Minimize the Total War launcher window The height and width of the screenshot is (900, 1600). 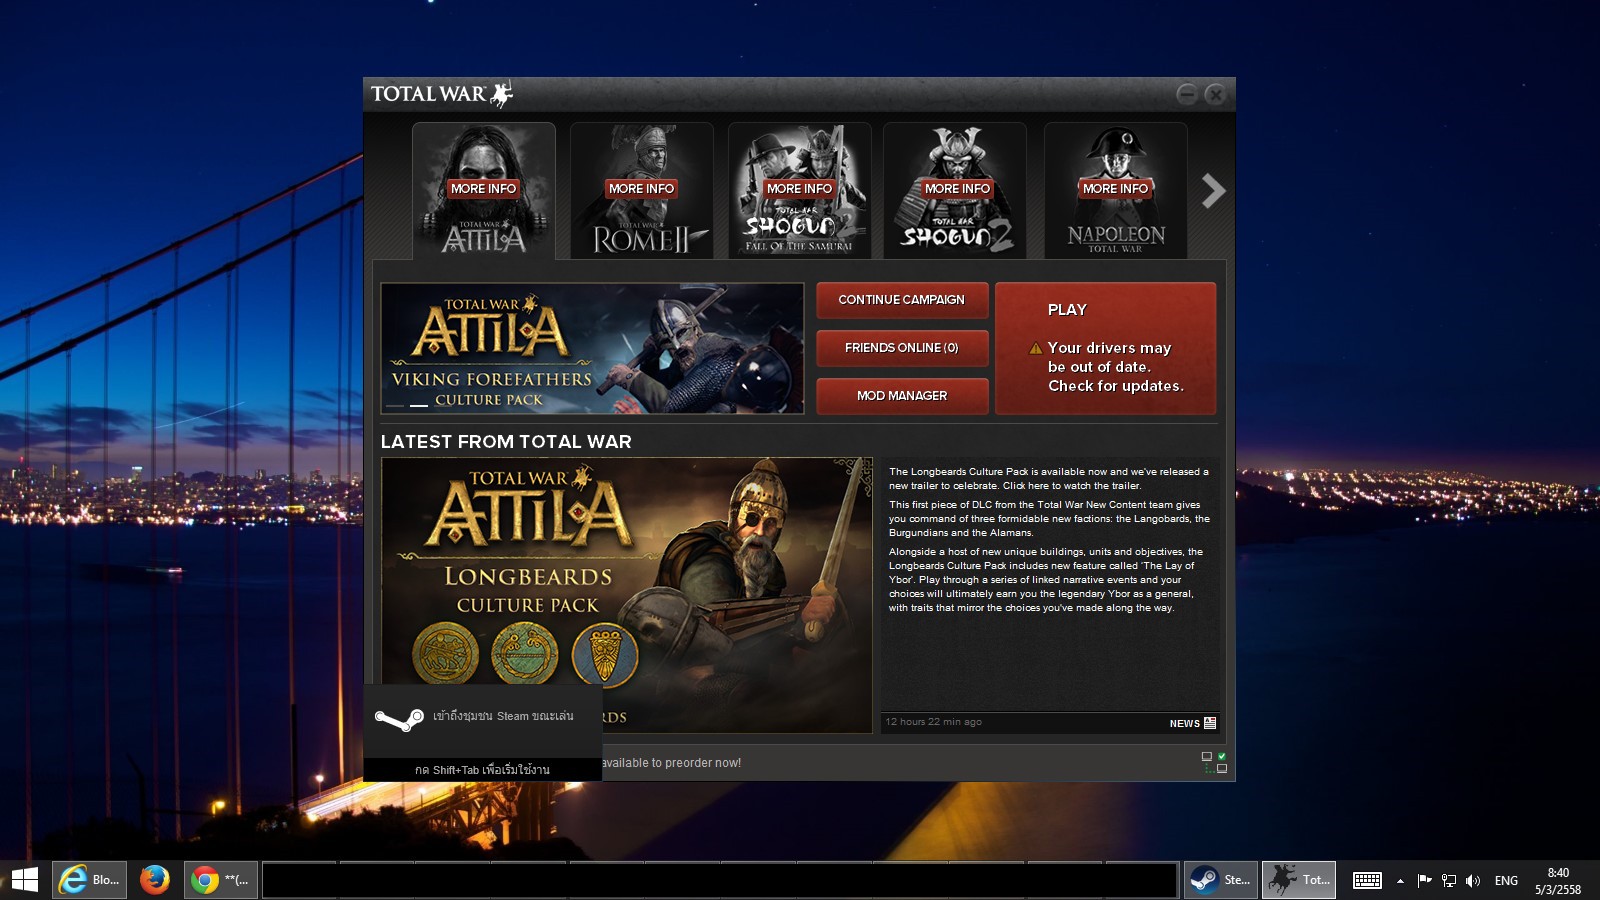tap(1187, 94)
